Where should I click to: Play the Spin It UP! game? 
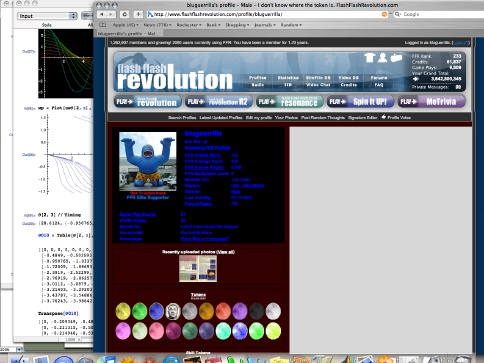[360, 102]
